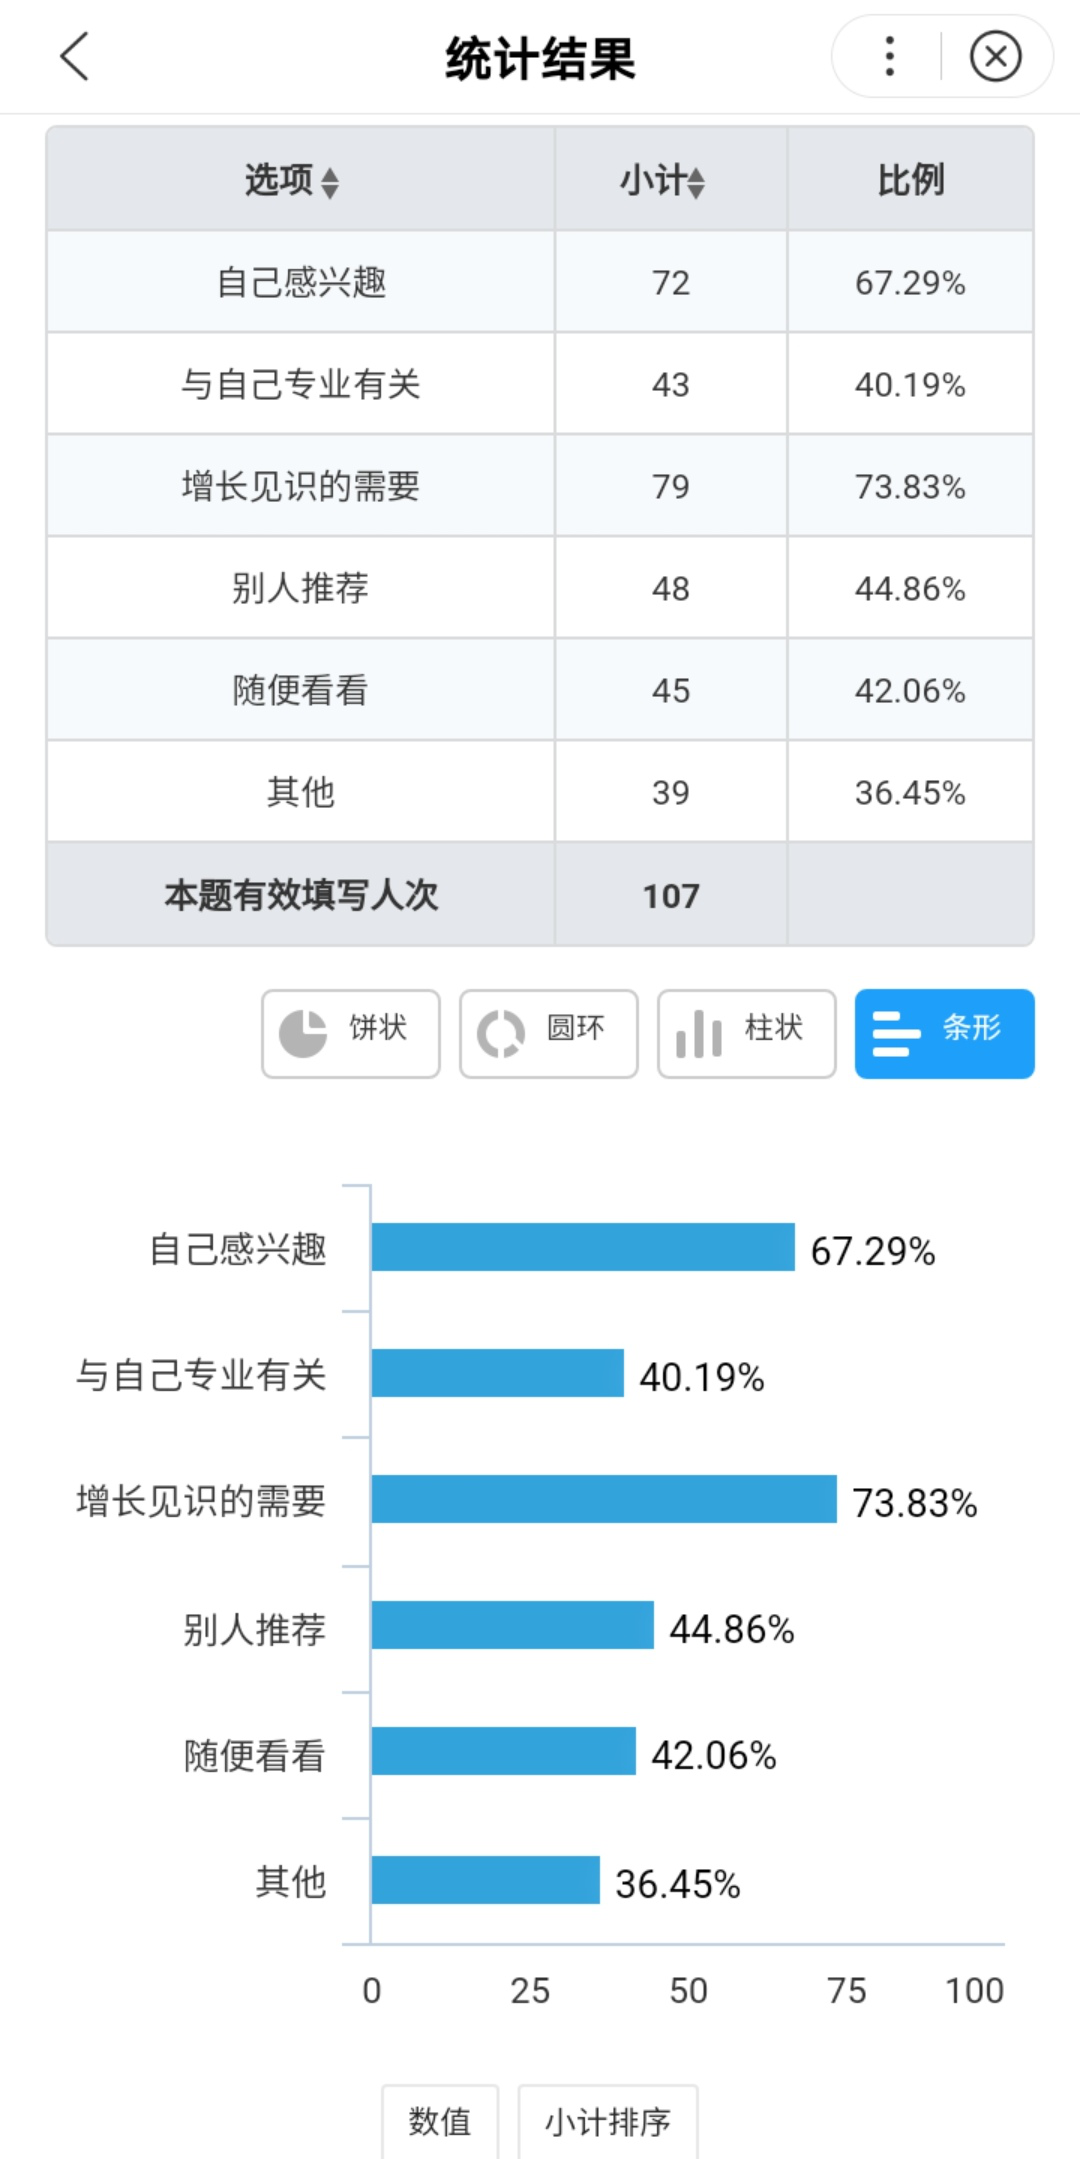Click the 别人推荐 chart bar
The width and height of the screenshot is (1080, 2159).
click(x=512, y=1625)
